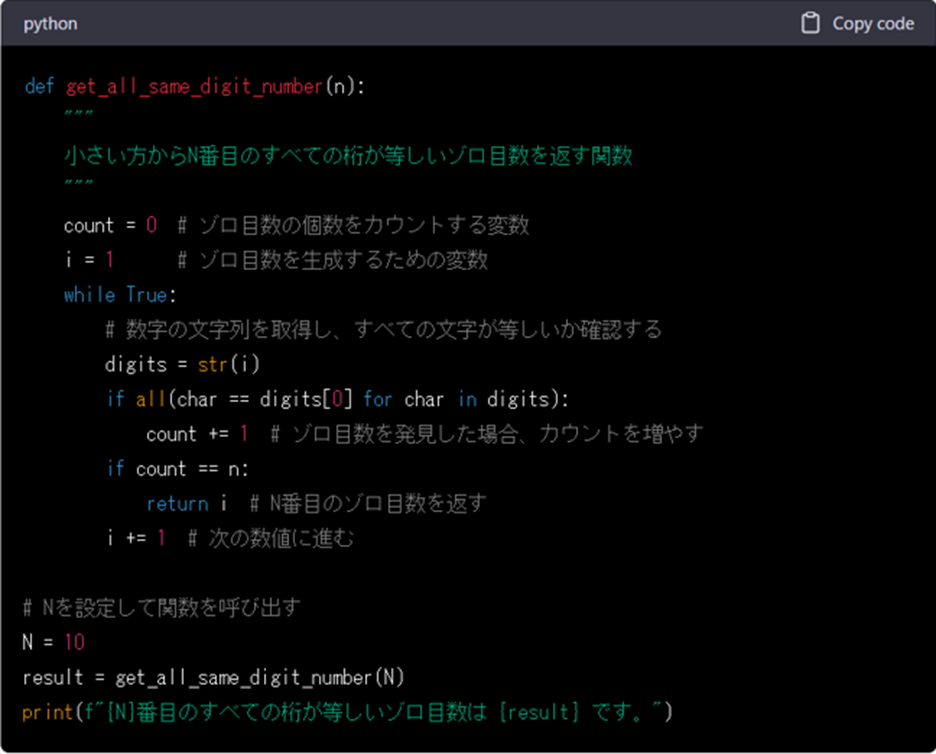Select the python language label in the header

coord(49,24)
